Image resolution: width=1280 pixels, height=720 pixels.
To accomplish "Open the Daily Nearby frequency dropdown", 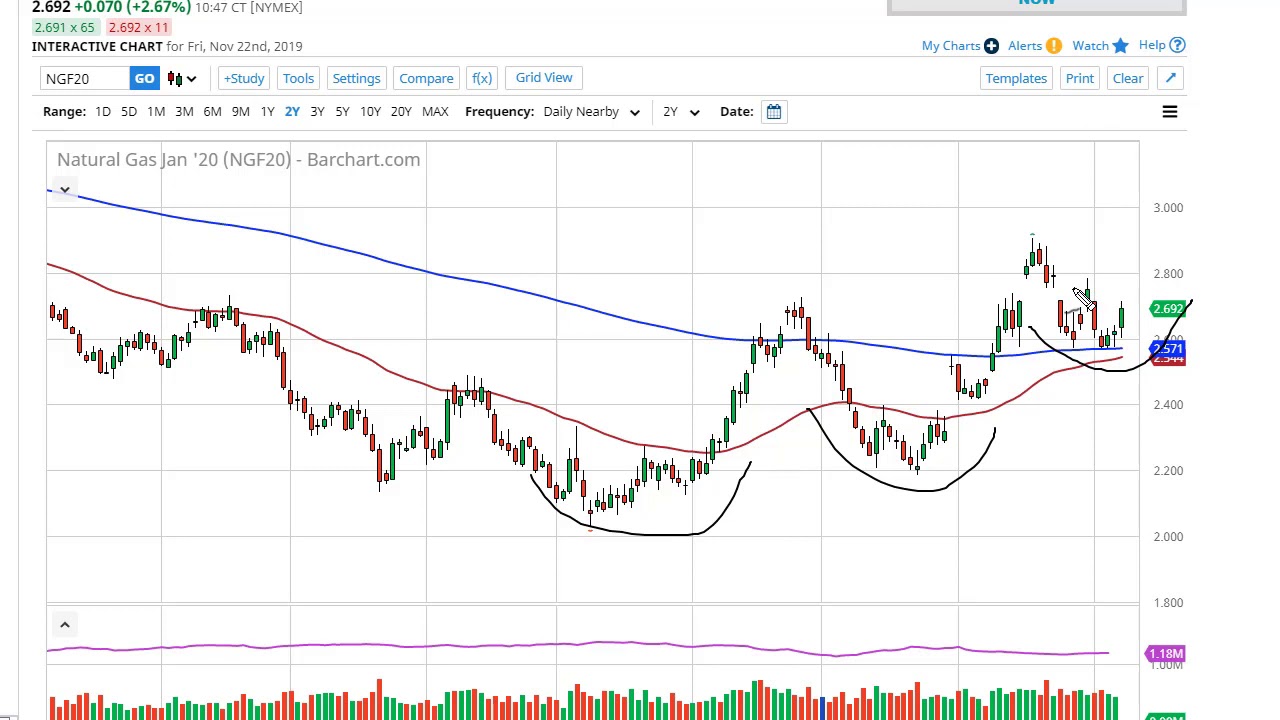I will pyautogui.click(x=591, y=111).
